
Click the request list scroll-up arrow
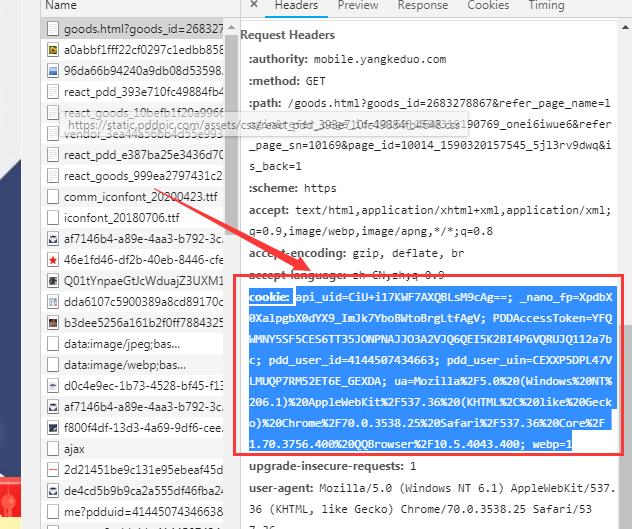(x=232, y=27)
